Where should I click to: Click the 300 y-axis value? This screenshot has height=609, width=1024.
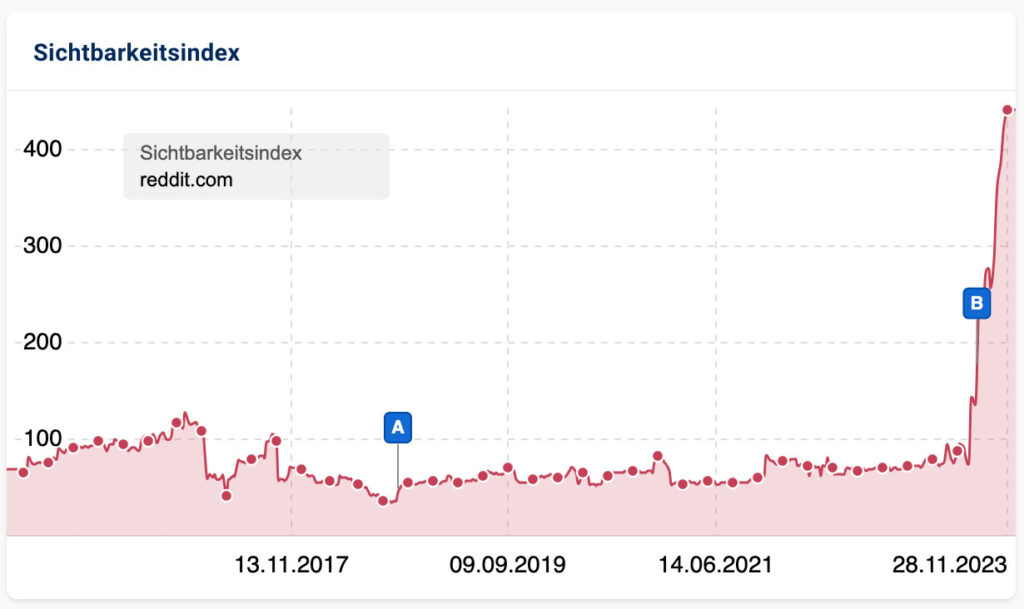pos(42,246)
